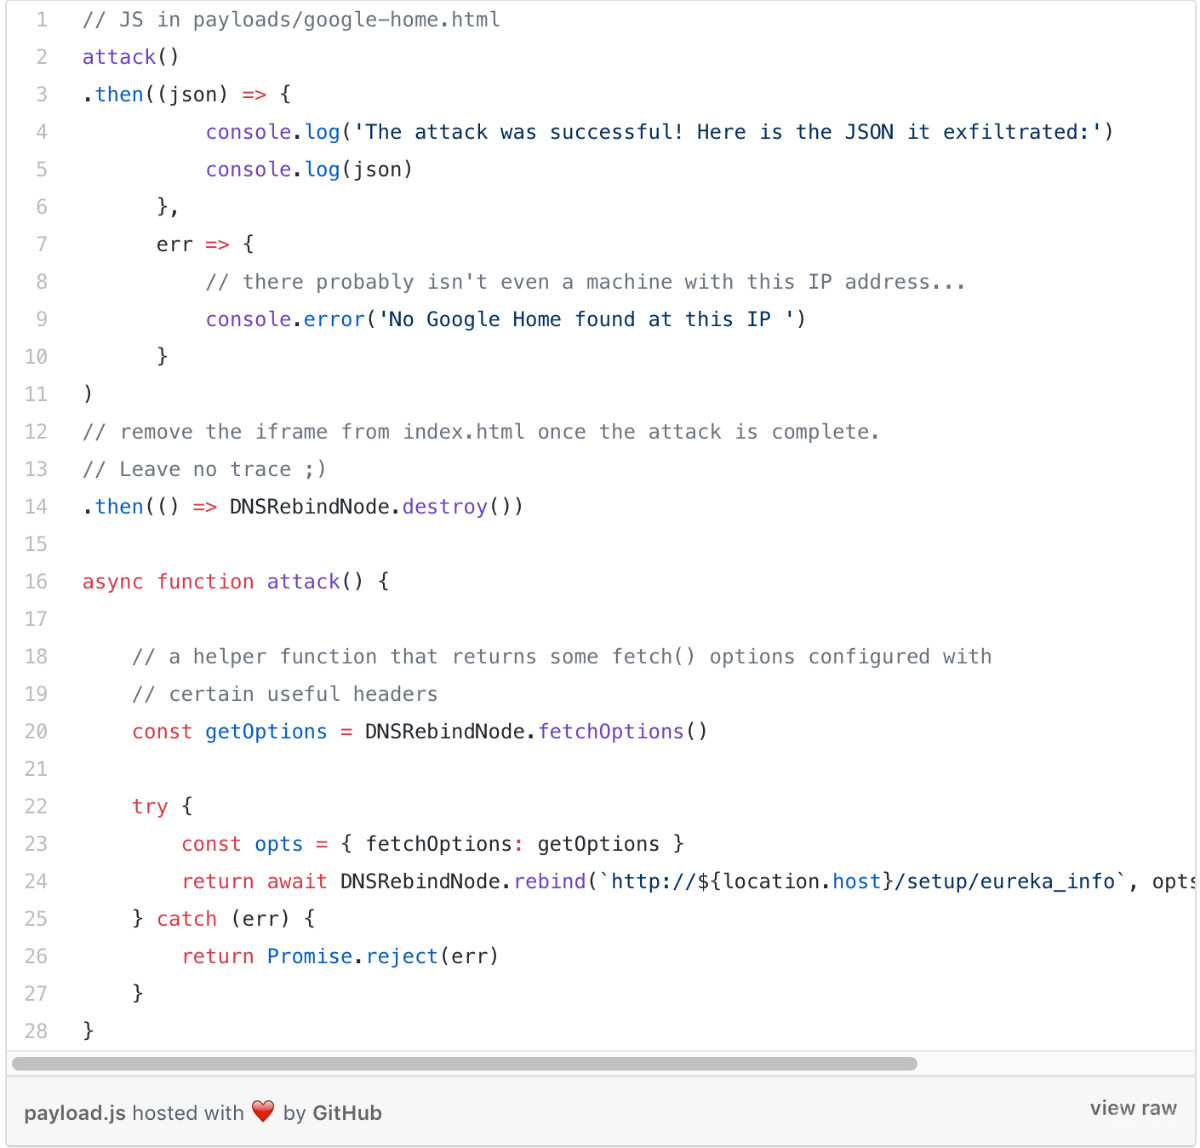Click 'const getOptions' on line 20
1200x1148 pixels.
pyautogui.click(x=229, y=732)
